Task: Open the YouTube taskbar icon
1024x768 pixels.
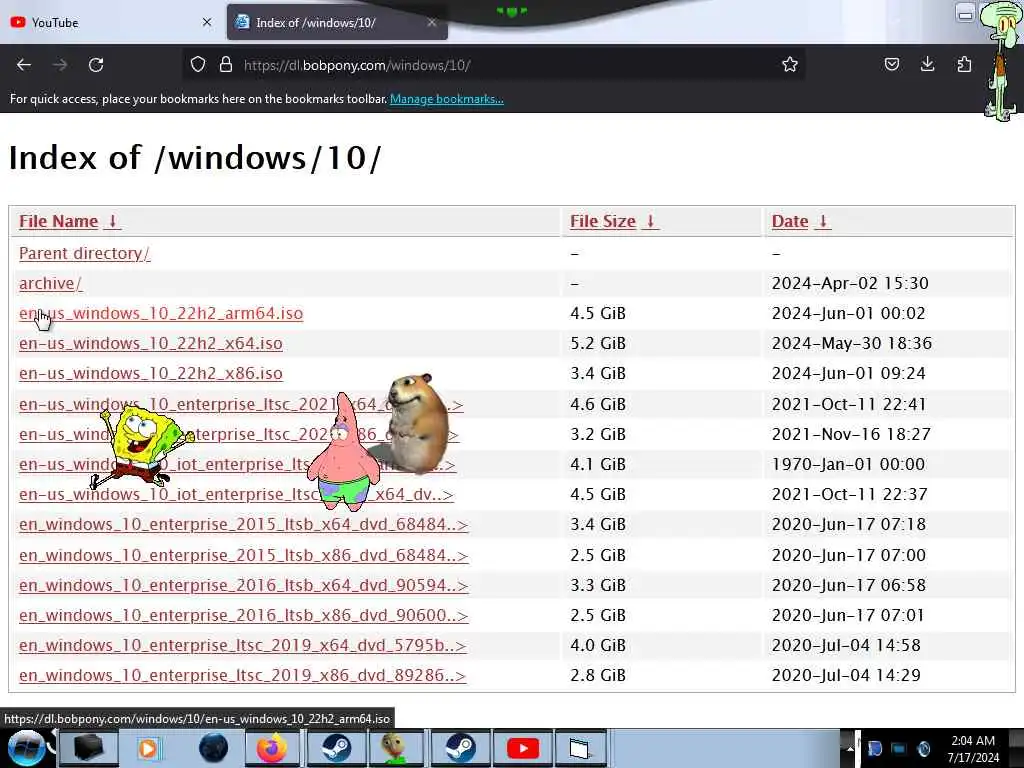Action: click(522, 748)
